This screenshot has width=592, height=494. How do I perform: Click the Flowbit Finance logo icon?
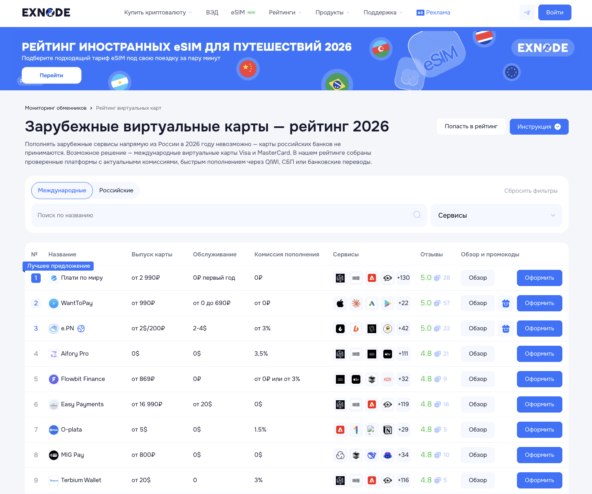pos(54,379)
